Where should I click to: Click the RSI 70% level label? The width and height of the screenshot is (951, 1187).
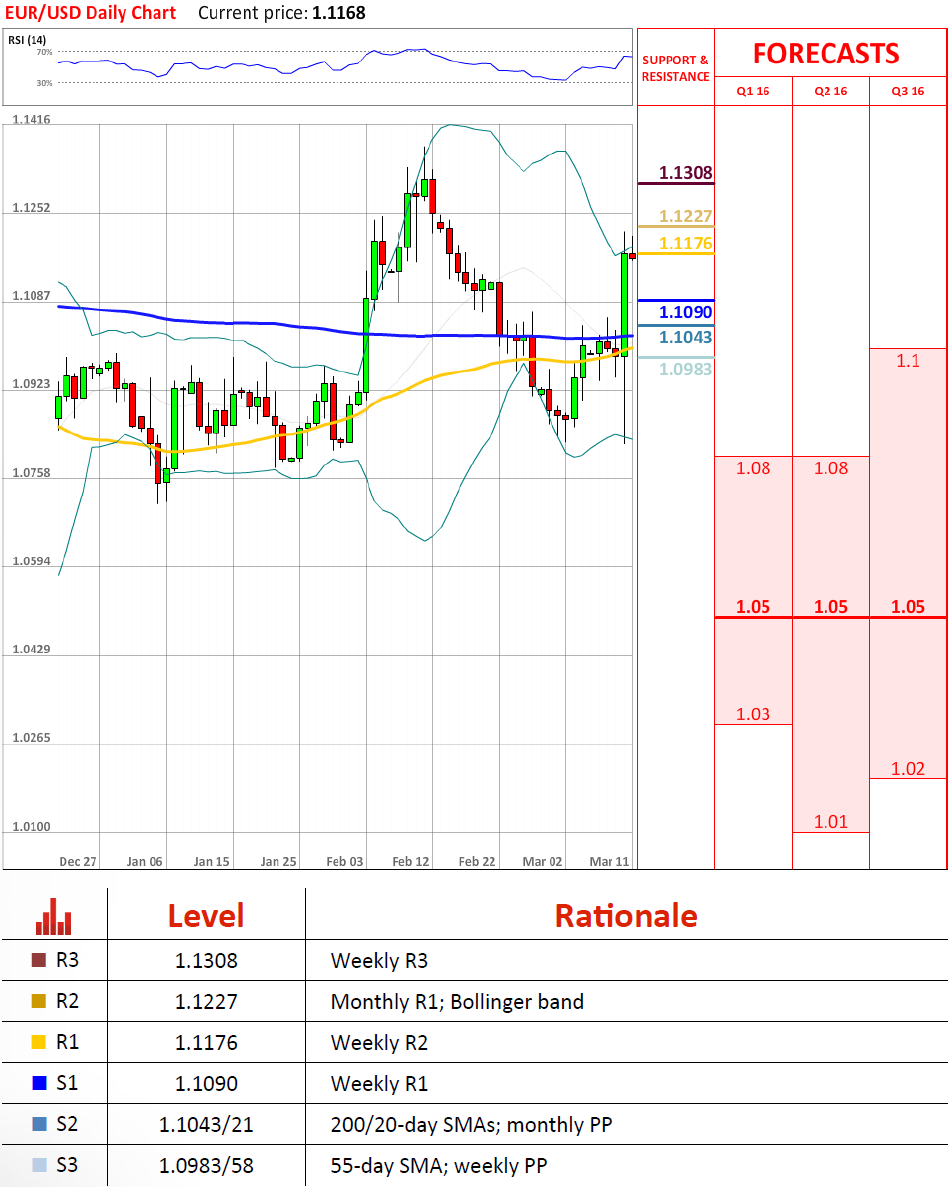[45, 52]
